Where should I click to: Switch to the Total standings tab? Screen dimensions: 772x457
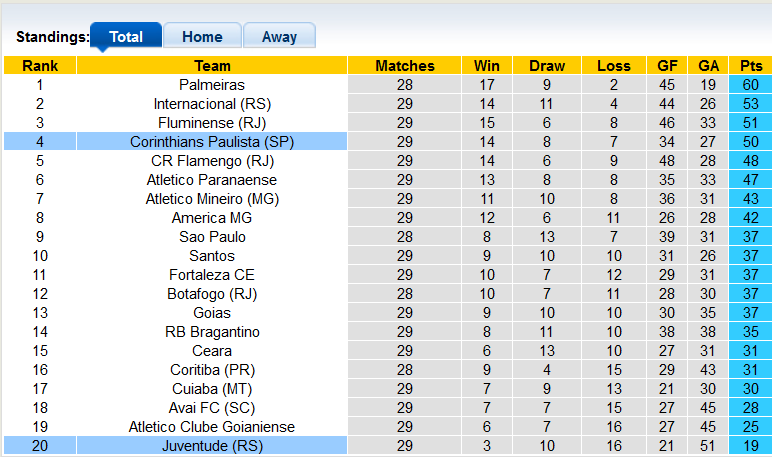pos(126,37)
